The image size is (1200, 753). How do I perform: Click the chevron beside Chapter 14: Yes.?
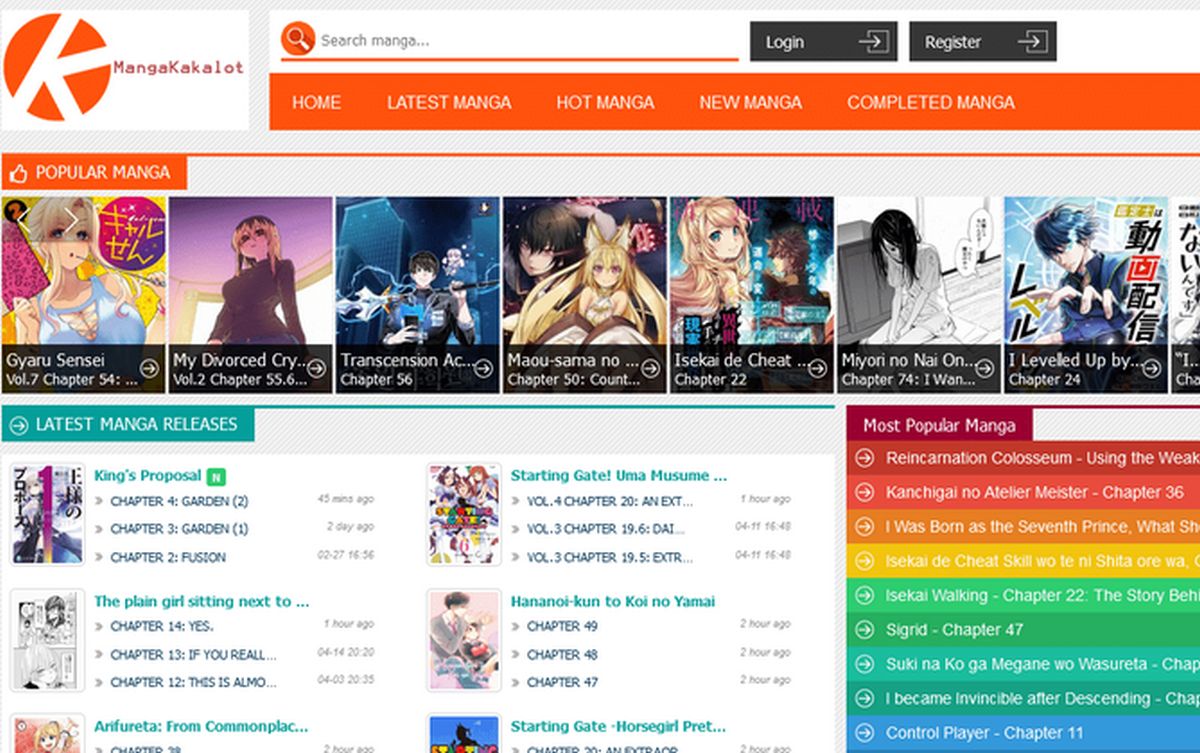pos(99,627)
